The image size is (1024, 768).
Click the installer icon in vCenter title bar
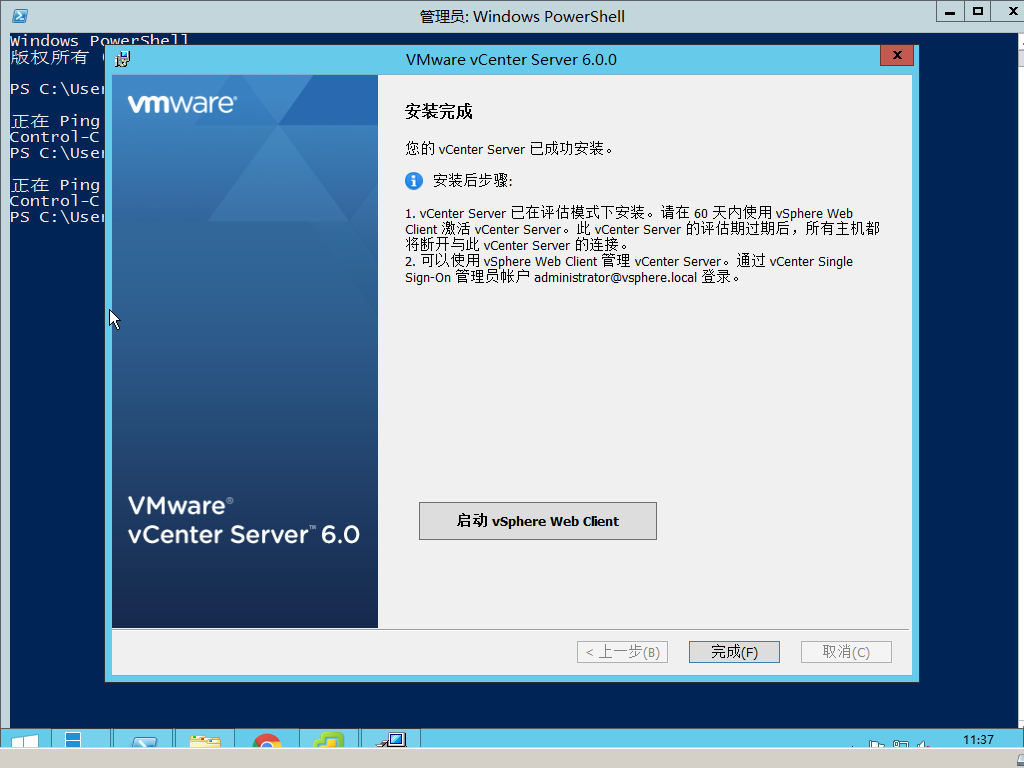coord(123,59)
